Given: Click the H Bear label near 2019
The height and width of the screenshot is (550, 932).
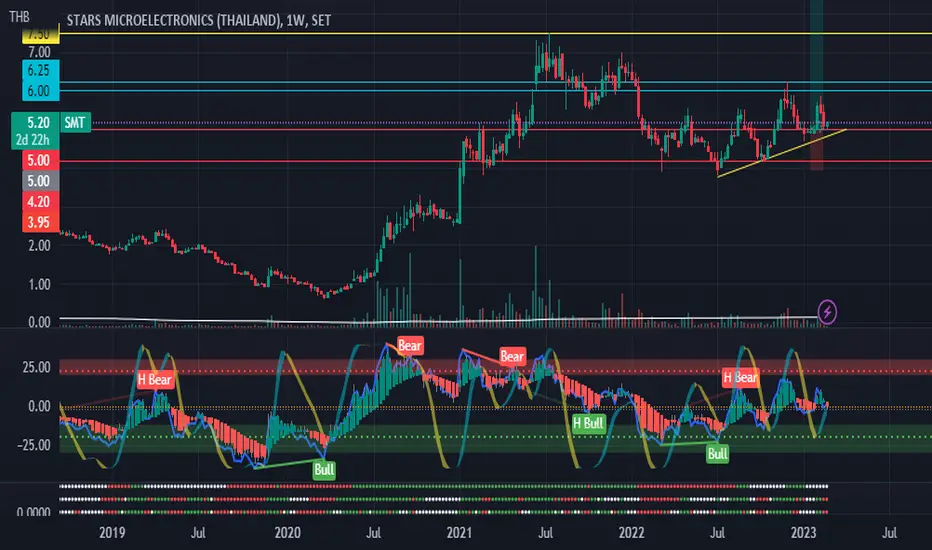Looking at the screenshot, I should [155, 379].
